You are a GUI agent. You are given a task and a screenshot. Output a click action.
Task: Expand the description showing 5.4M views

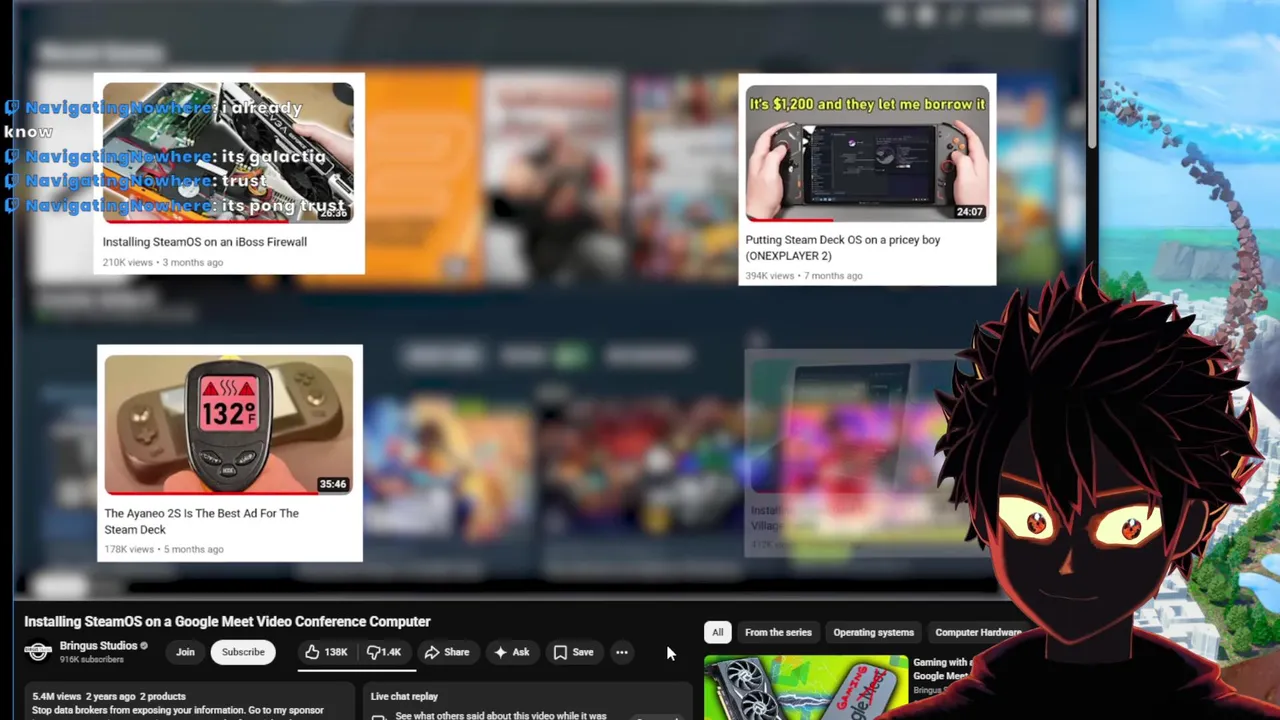coord(188,703)
